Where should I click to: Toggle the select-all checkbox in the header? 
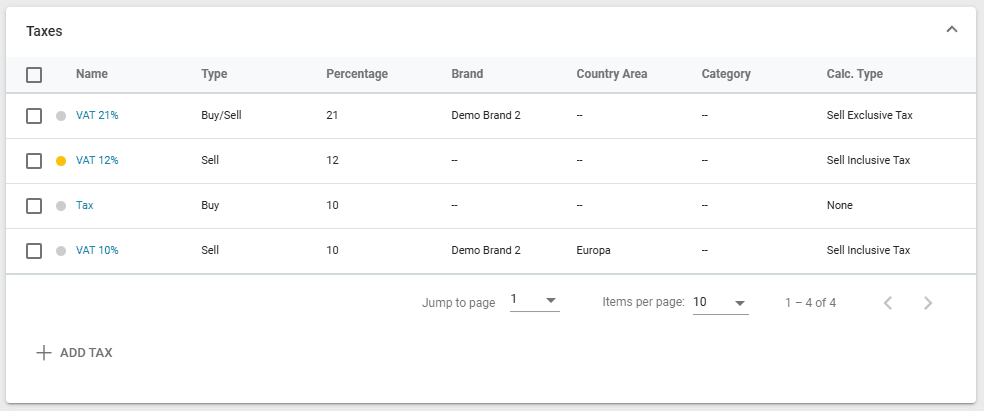(34, 74)
